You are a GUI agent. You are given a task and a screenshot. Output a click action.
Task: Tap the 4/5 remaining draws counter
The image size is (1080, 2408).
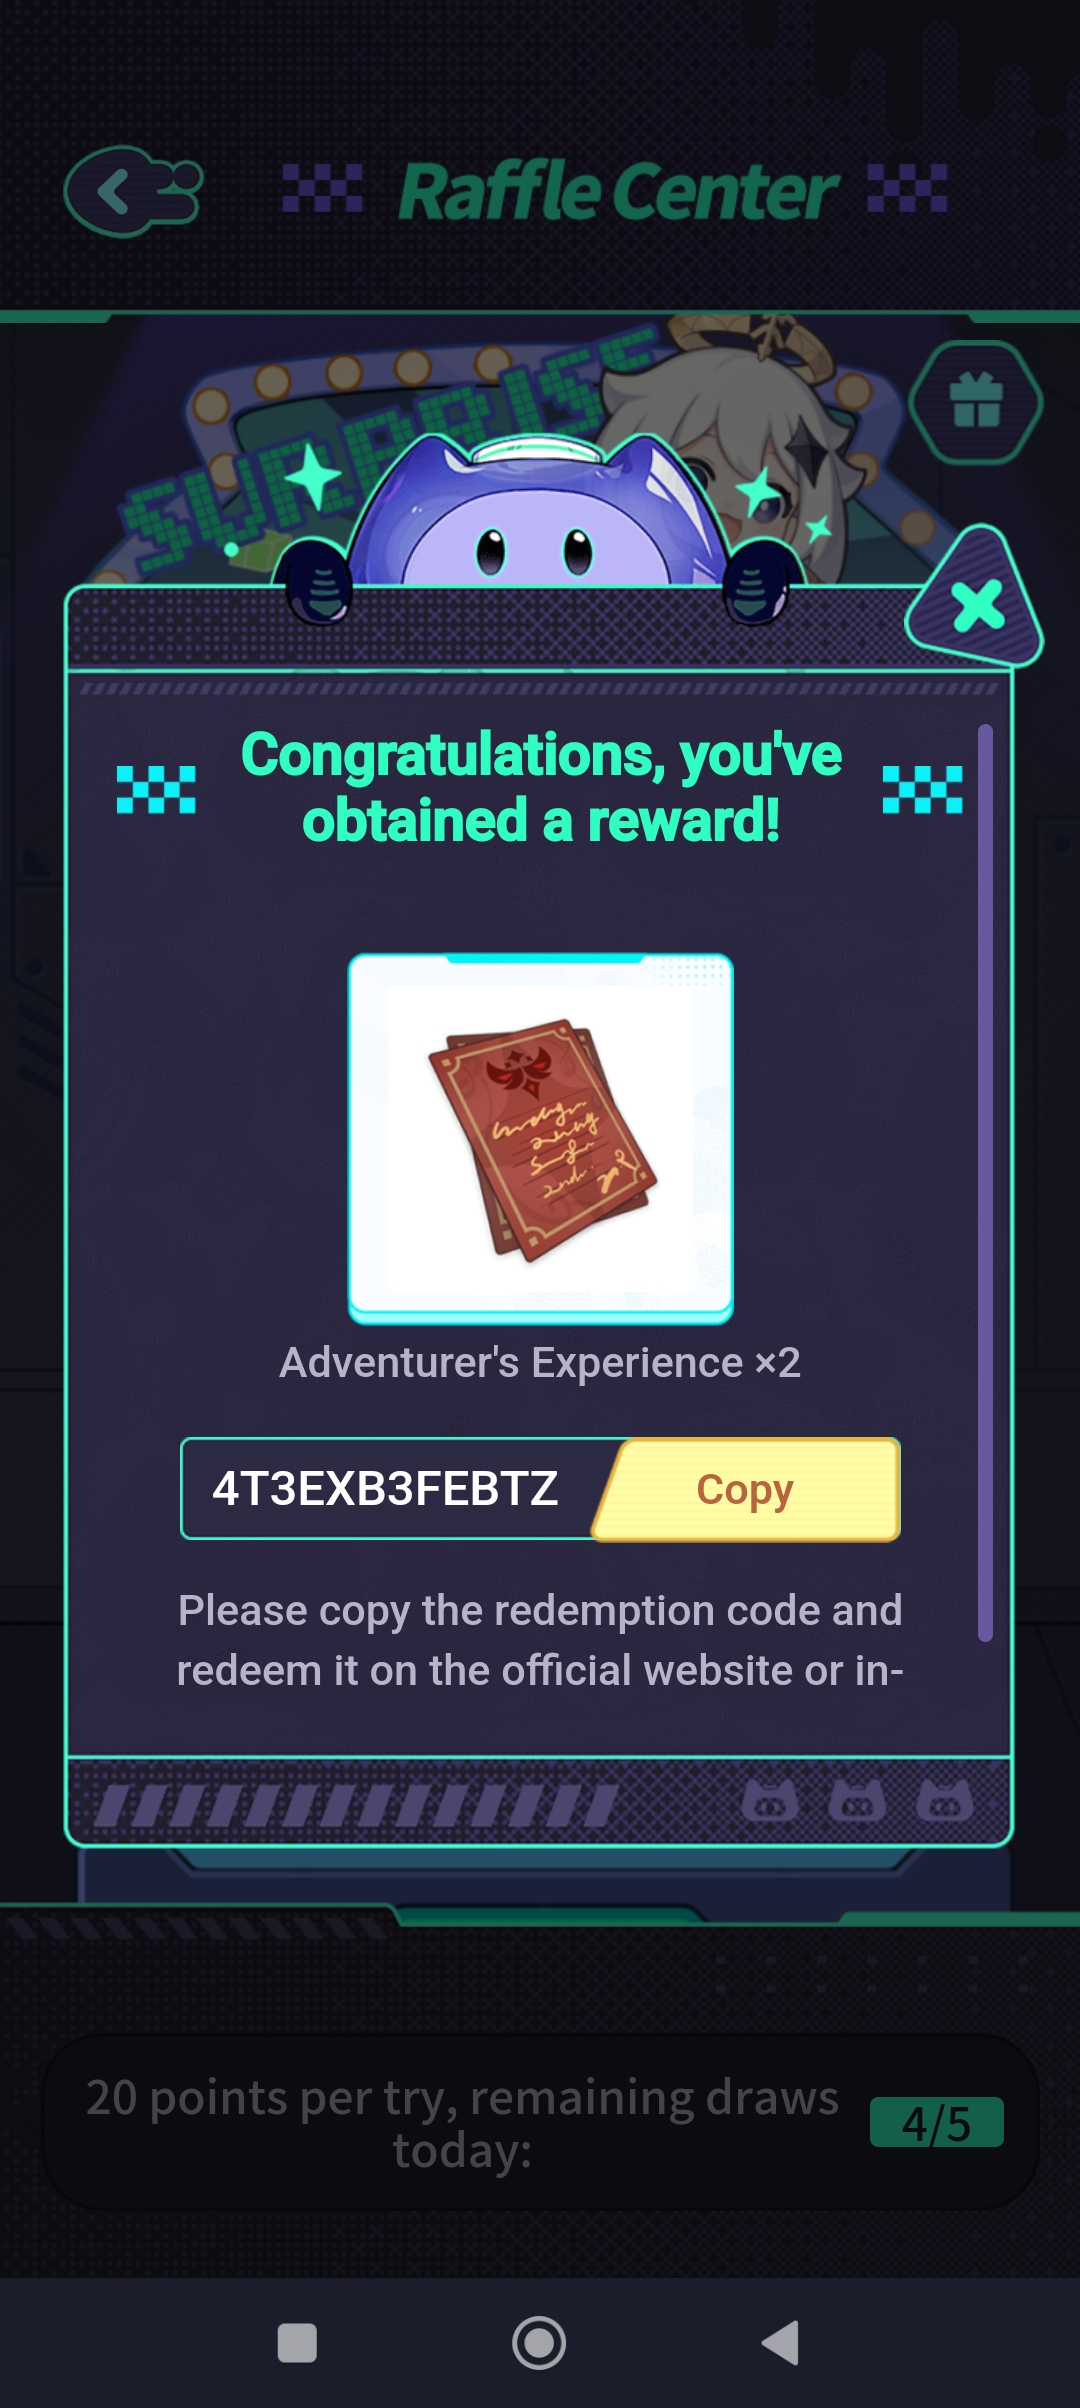pyautogui.click(x=937, y=2123)
